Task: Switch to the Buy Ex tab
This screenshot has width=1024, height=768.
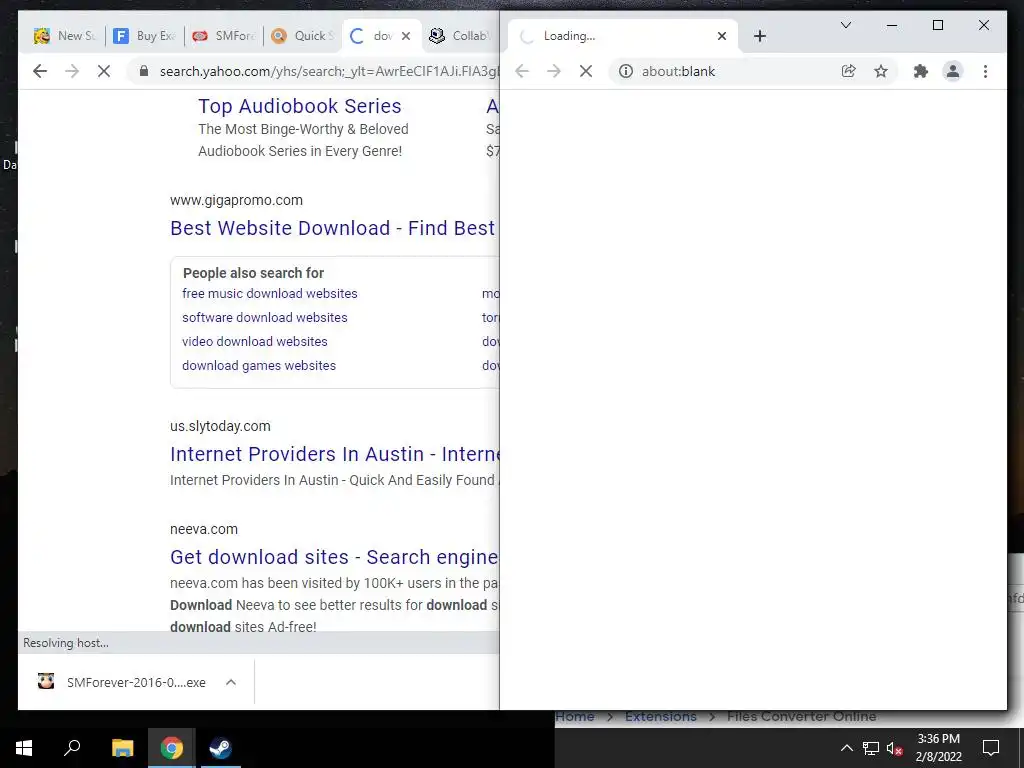Action: [x=144, y=36]
